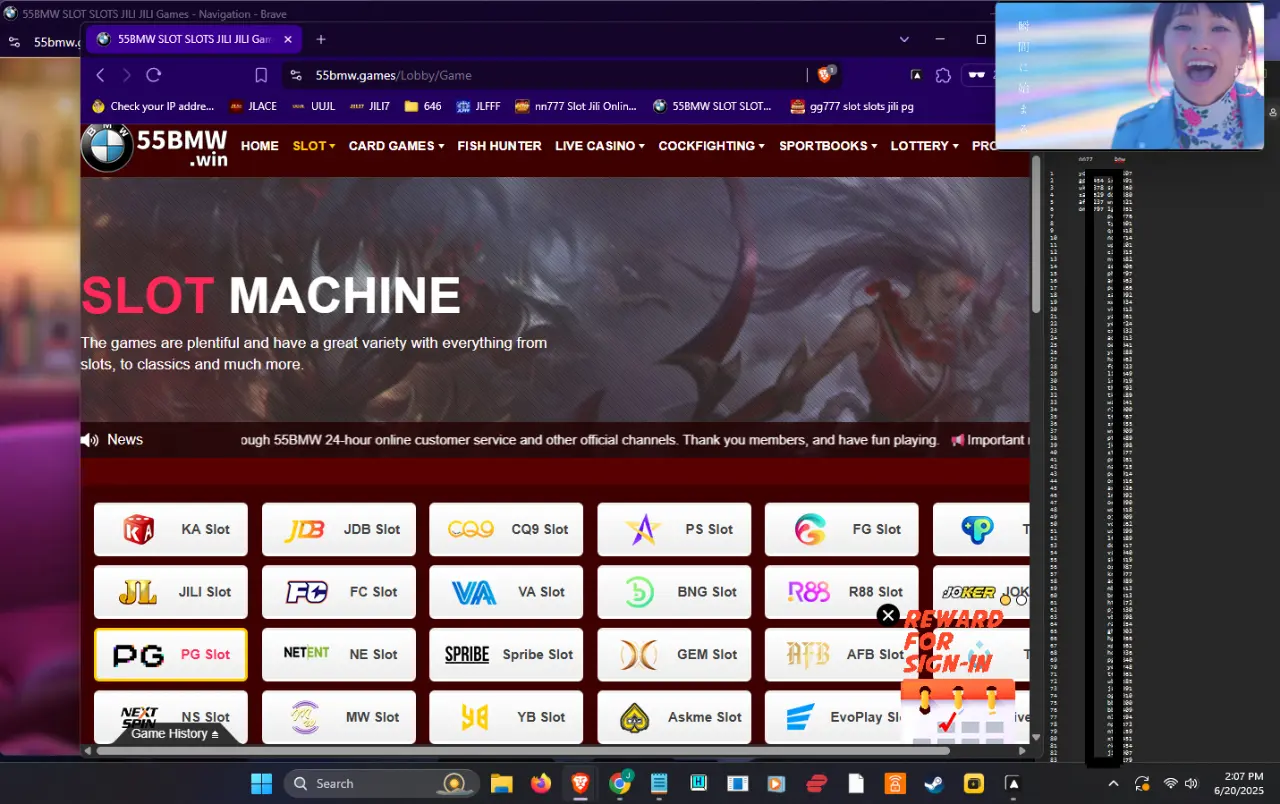Open the JILI7 bookmark
Image resolution: width=1280 pixels, height=804 pixels.
370,106
